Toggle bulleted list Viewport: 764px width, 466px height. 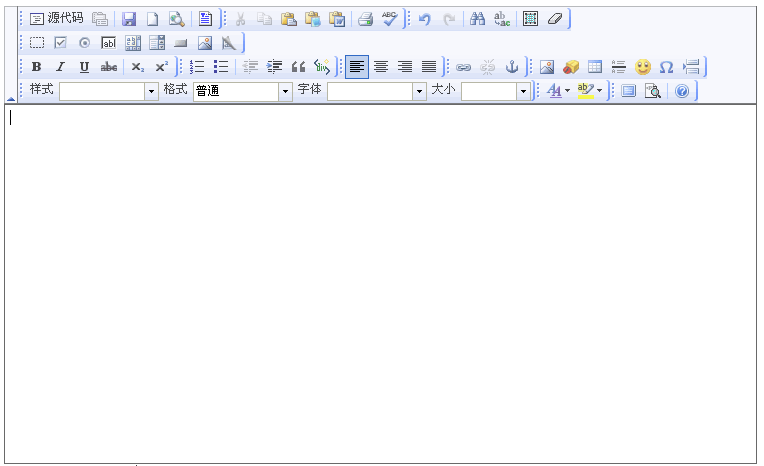tap(221, 67)
